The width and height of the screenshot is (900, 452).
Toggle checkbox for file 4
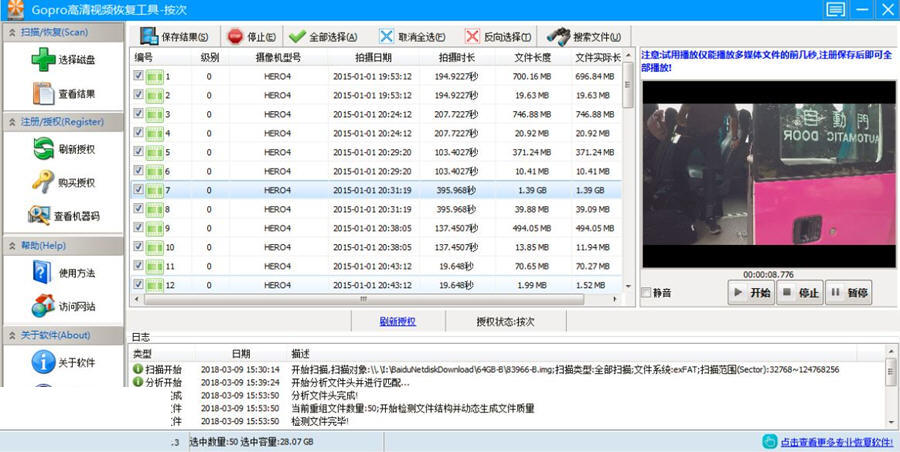[138, 132]
